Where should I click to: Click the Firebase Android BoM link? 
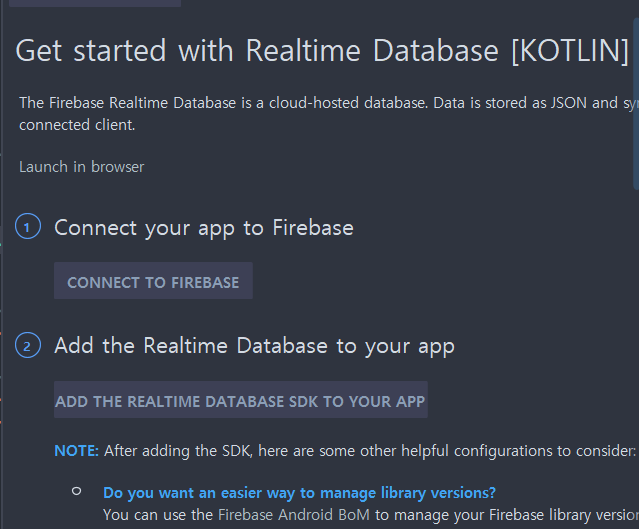(x=294, y=515)
